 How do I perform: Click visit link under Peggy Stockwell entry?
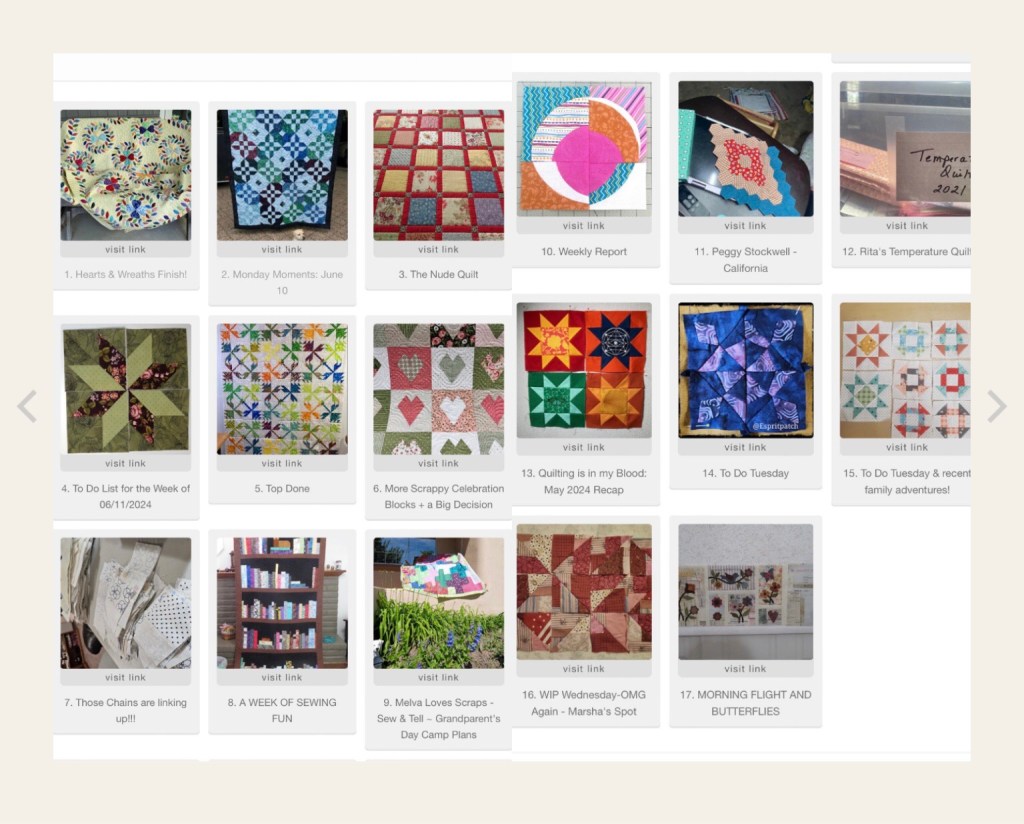click(745, 226)
